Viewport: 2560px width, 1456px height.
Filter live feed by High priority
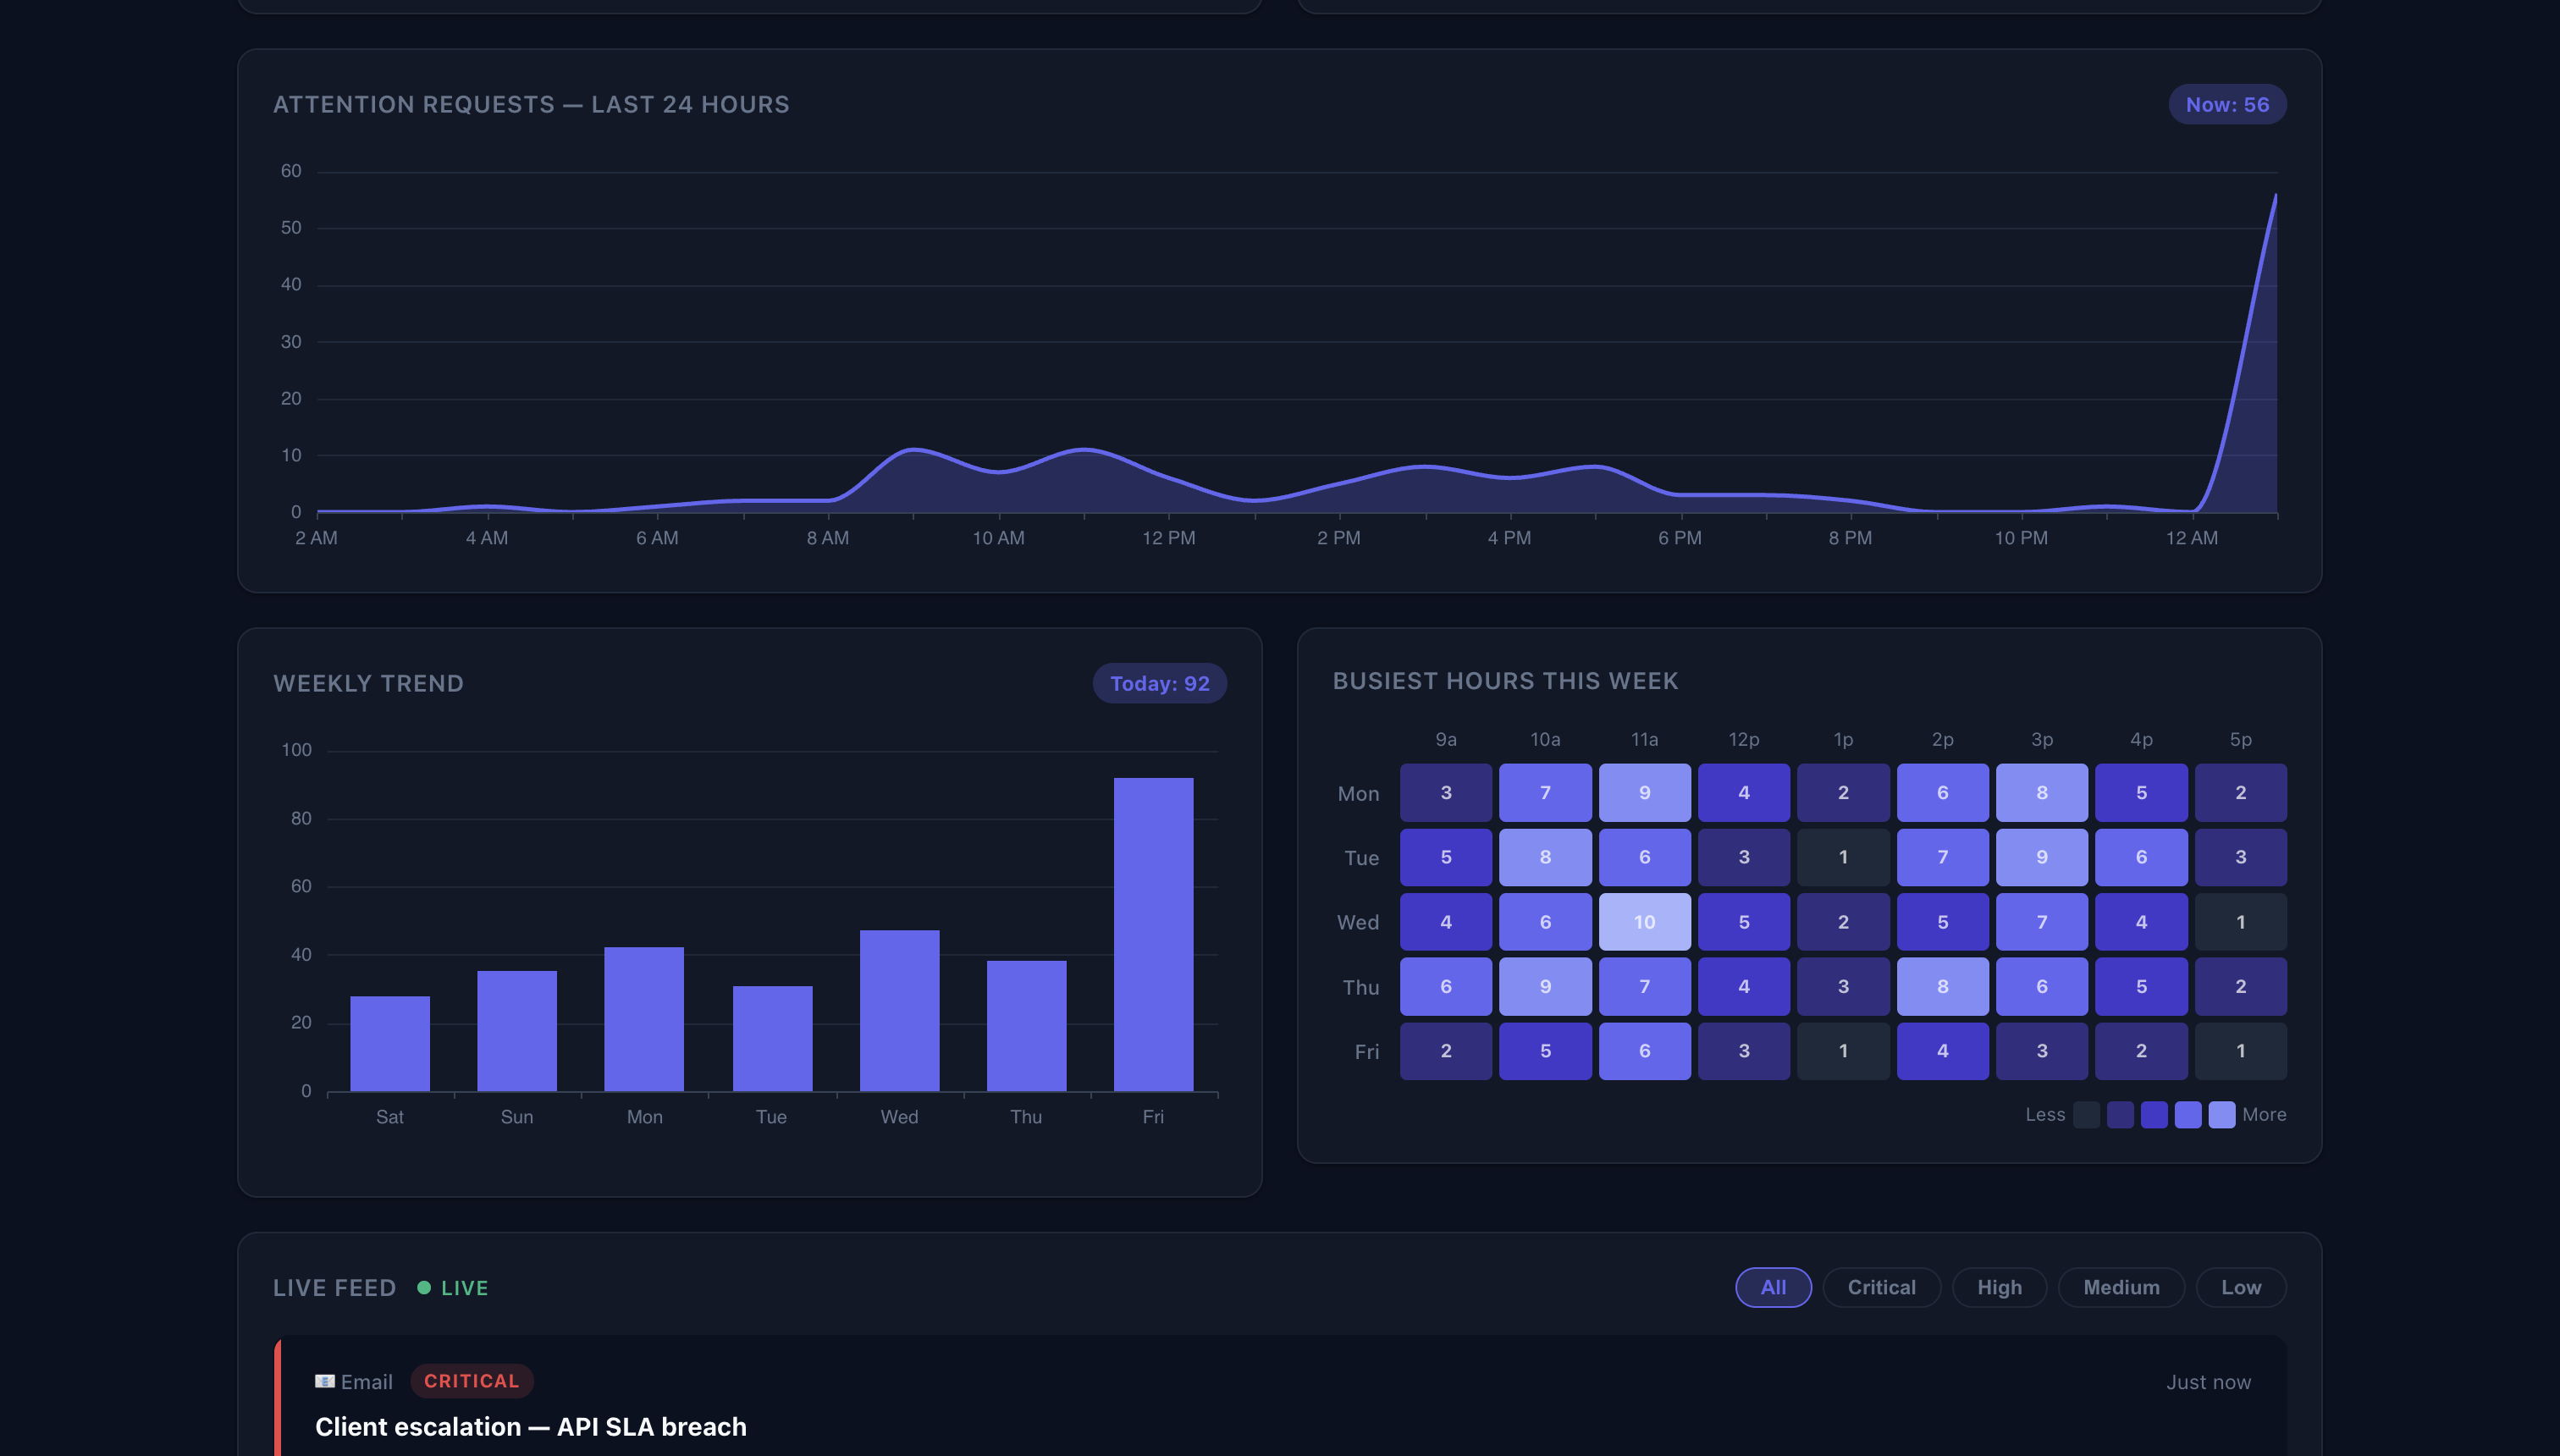point(1998,1288)
